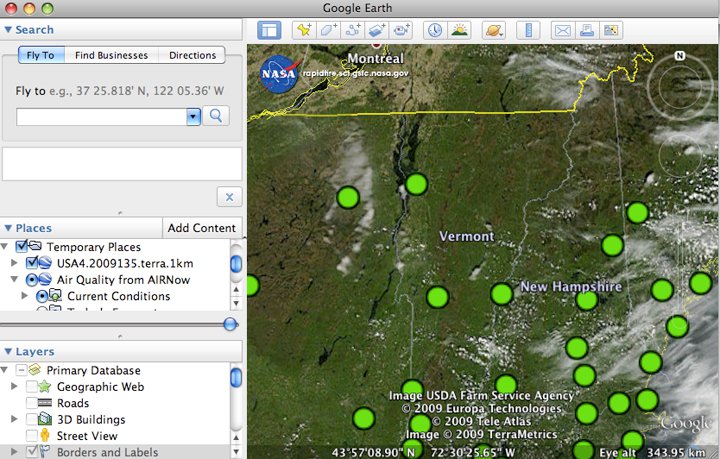Click the Places panel scrollbar thumb
This screenshot has height=459, width=720.
pyautogui.click(x=236, y=264)
